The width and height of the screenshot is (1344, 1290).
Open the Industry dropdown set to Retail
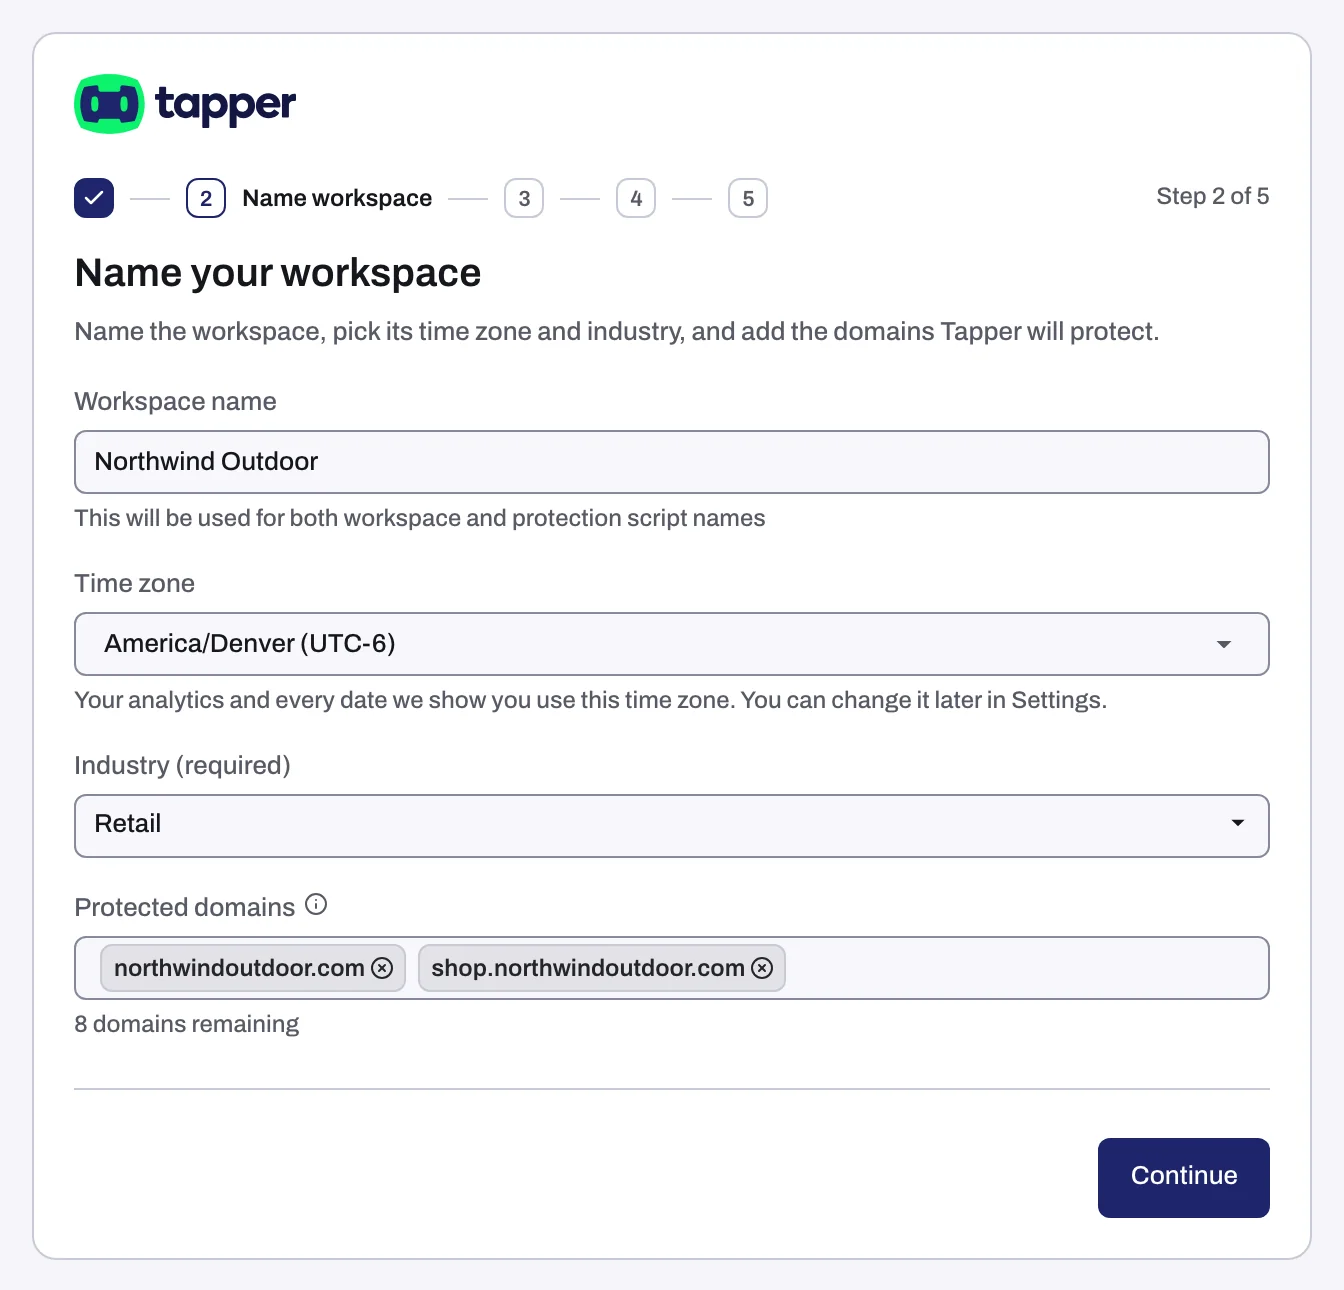point(672,826)
